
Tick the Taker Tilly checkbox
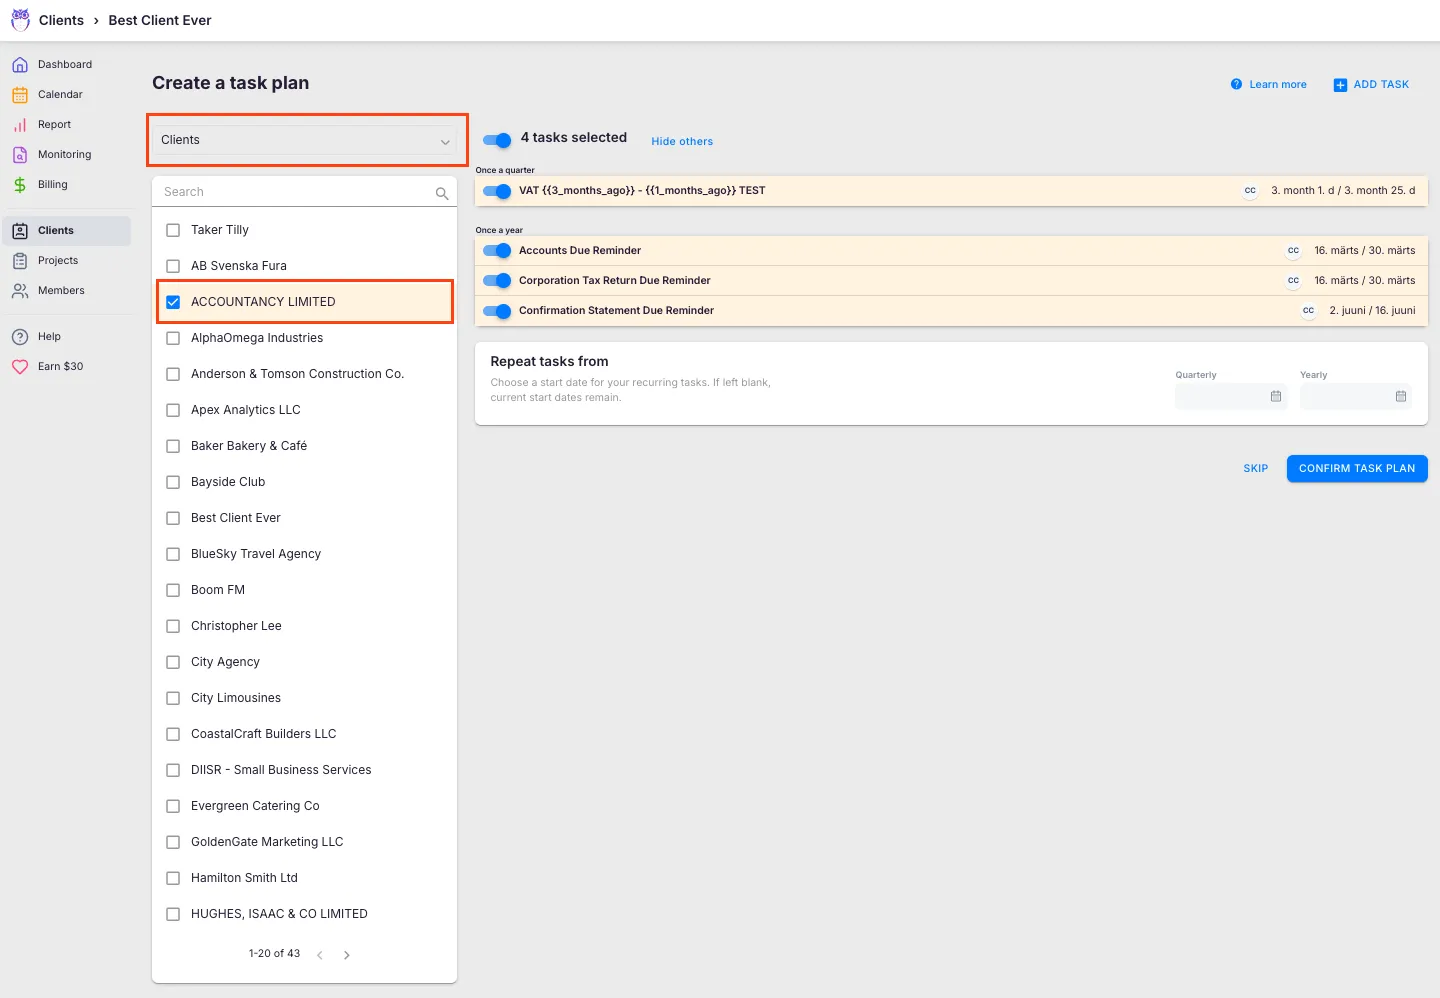[173, 230]
